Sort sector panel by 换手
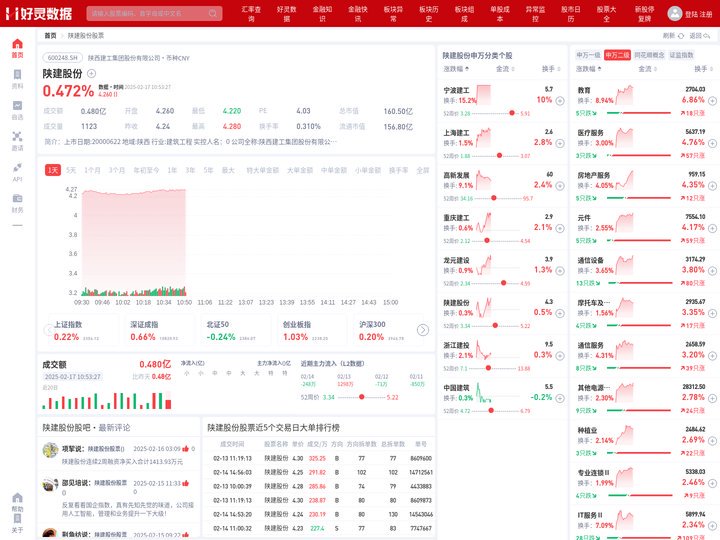 [x=703, y=69]
